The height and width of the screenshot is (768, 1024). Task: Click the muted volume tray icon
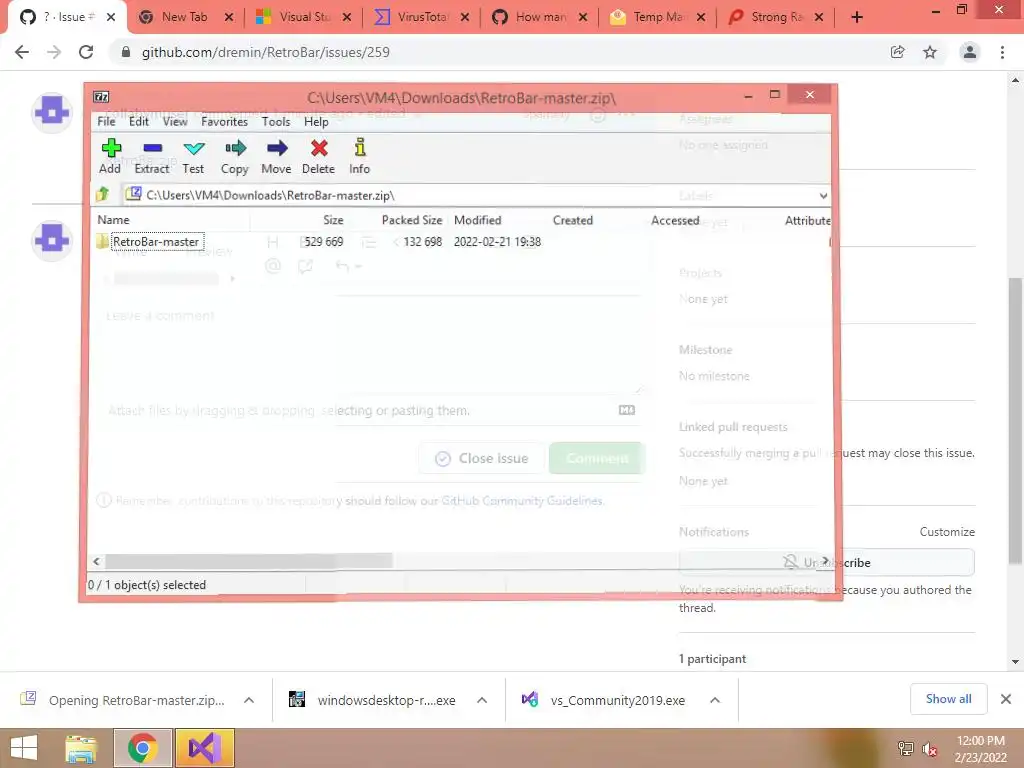point(930,749)
